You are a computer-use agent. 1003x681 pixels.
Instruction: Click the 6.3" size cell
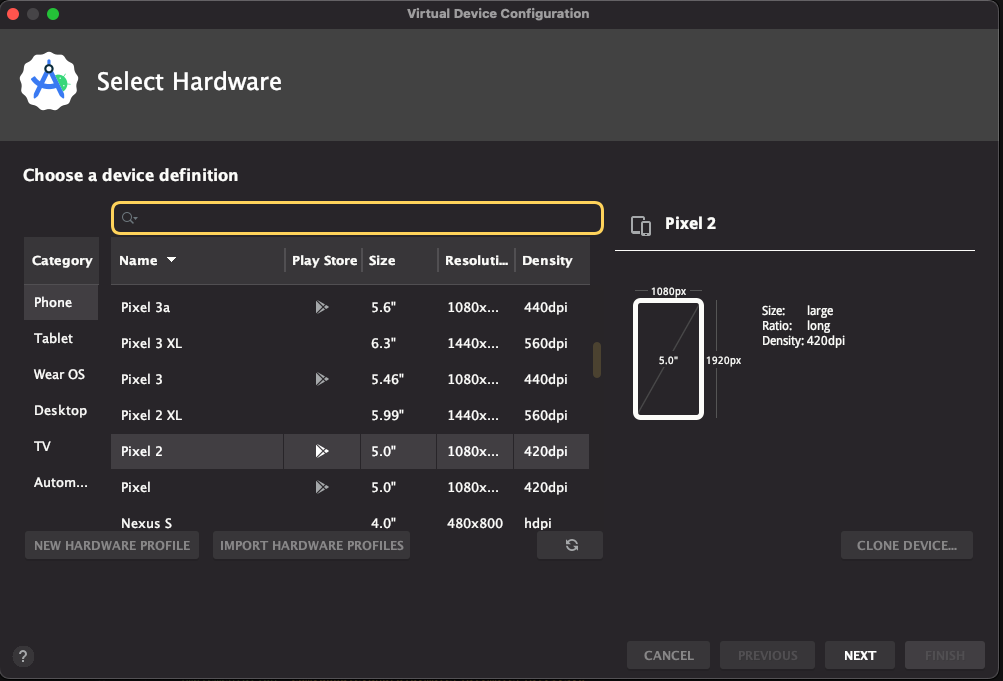[383, 343]
